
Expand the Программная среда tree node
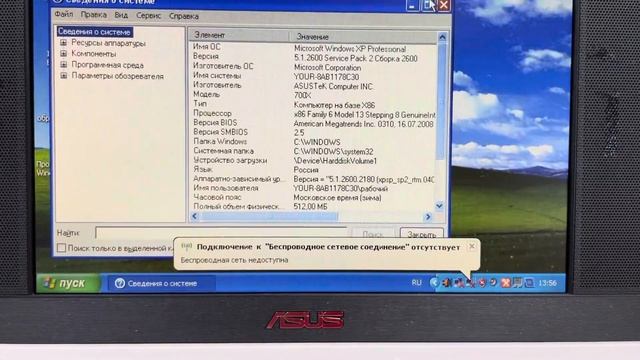(64, 64)
